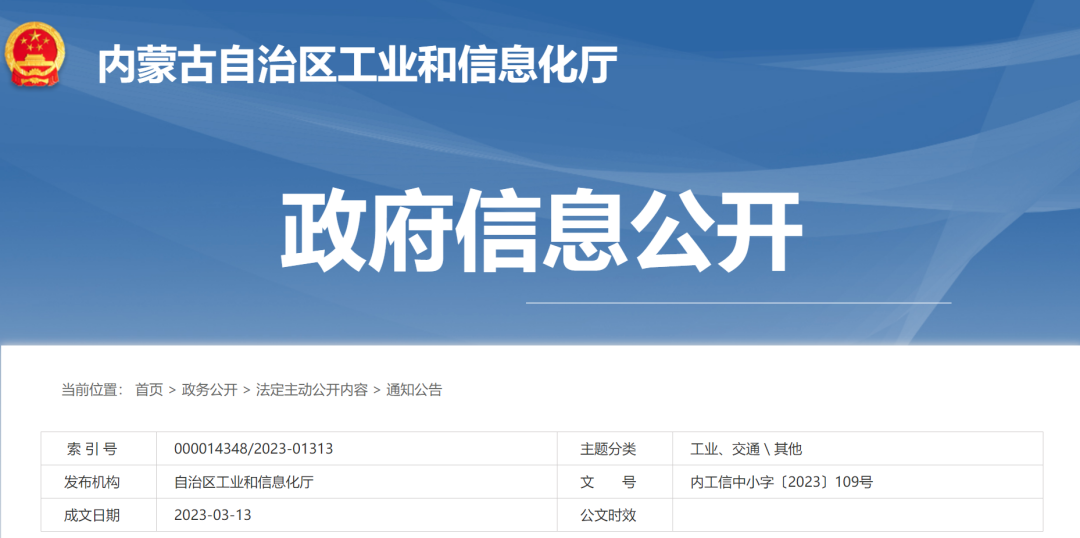Click the 当前位置 label
Image resolution: width=1080 pixels, height=538 pixels.
click(92, 390)
